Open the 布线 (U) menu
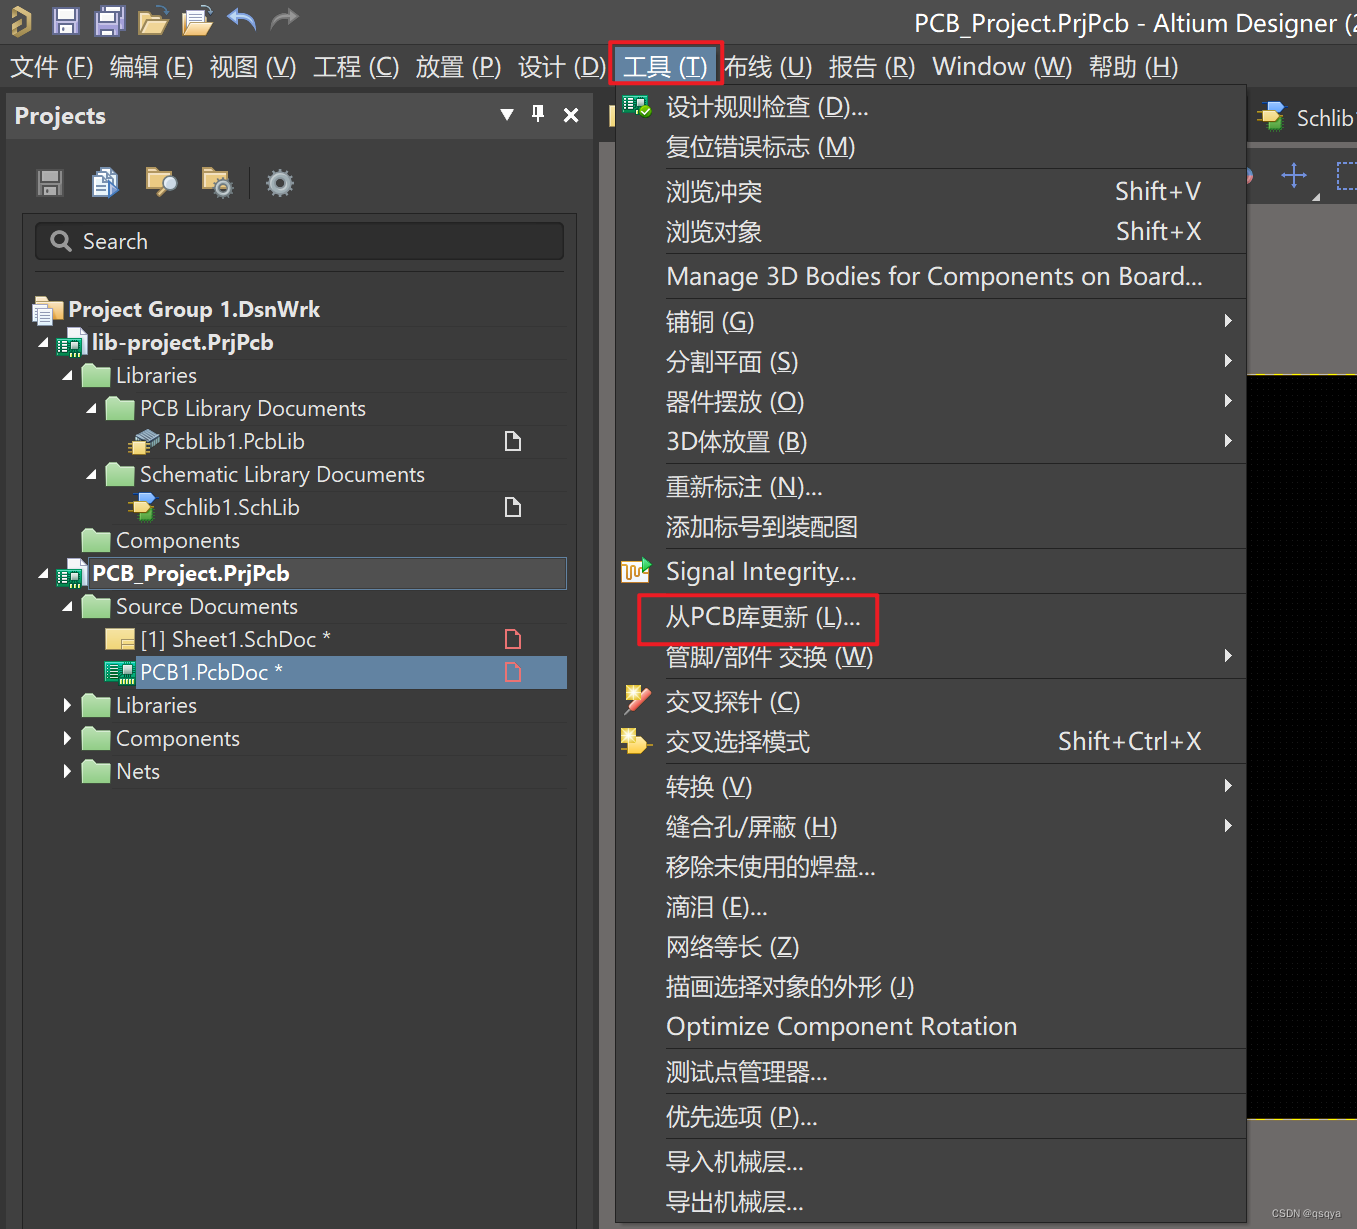This screenshot has width=1357, height=1229. point(768,67)
